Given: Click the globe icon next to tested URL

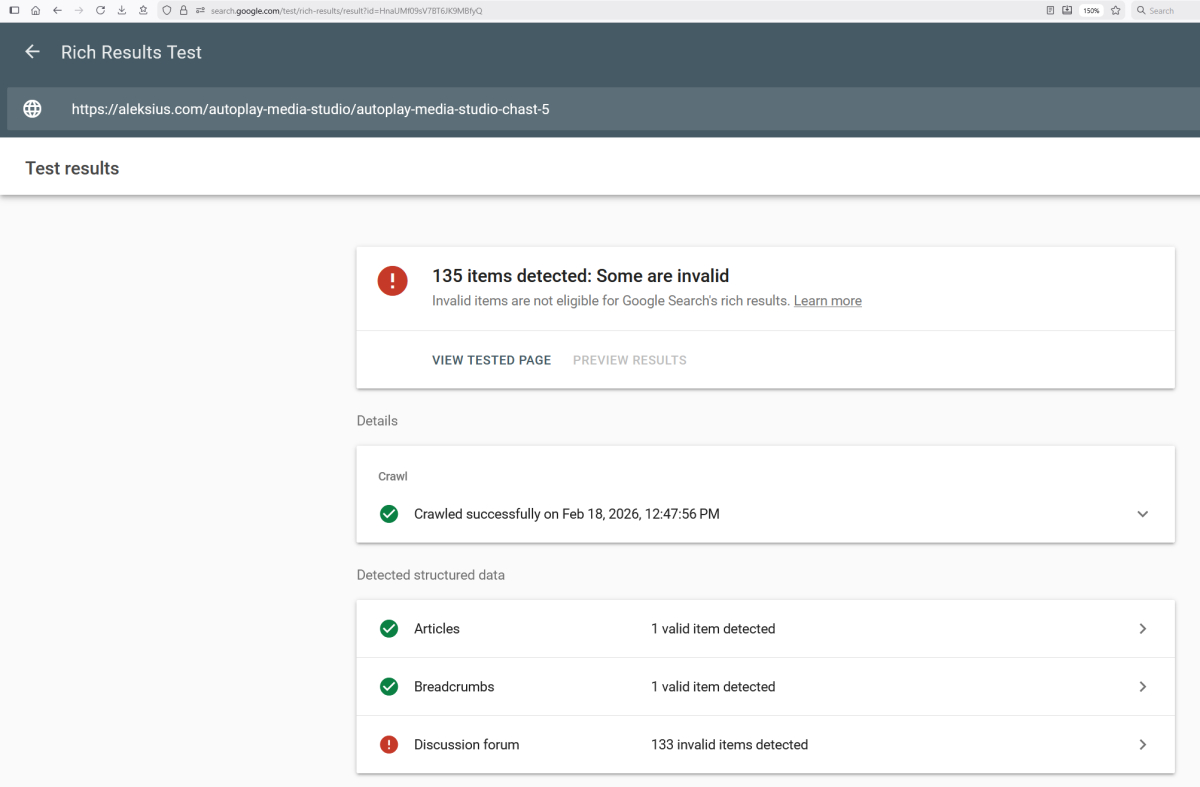Looking at the screenshot, I should pos(33,109).
